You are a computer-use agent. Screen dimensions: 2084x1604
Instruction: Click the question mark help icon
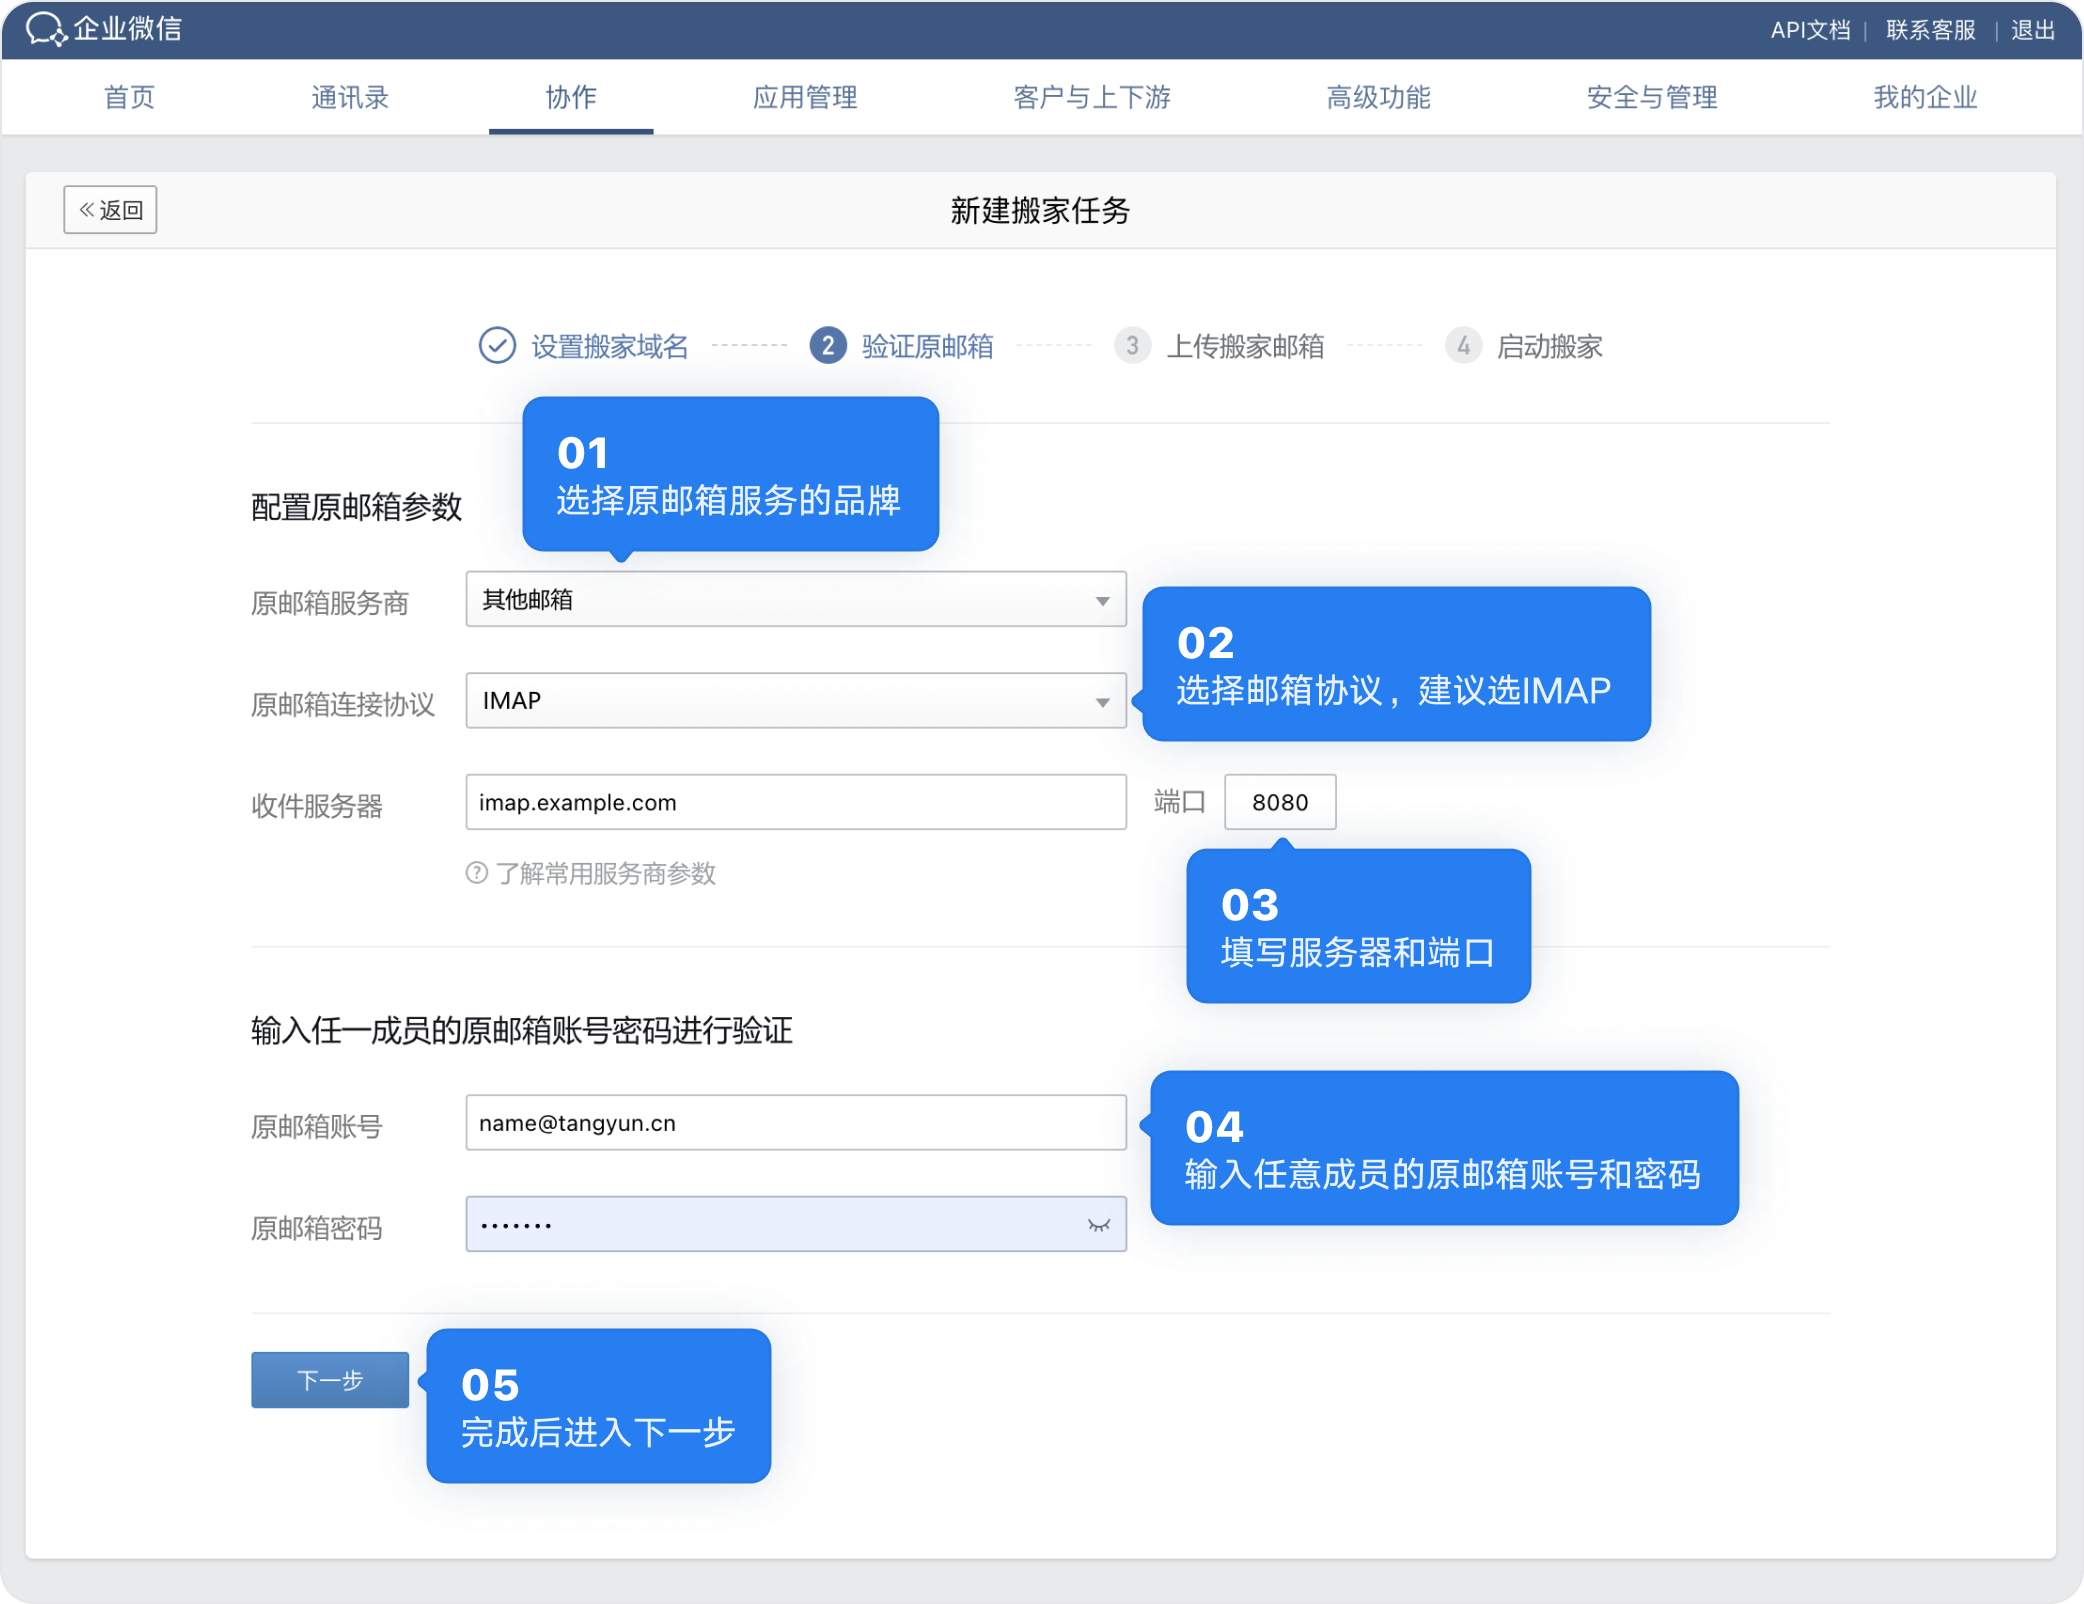click(x=477, y=873)
